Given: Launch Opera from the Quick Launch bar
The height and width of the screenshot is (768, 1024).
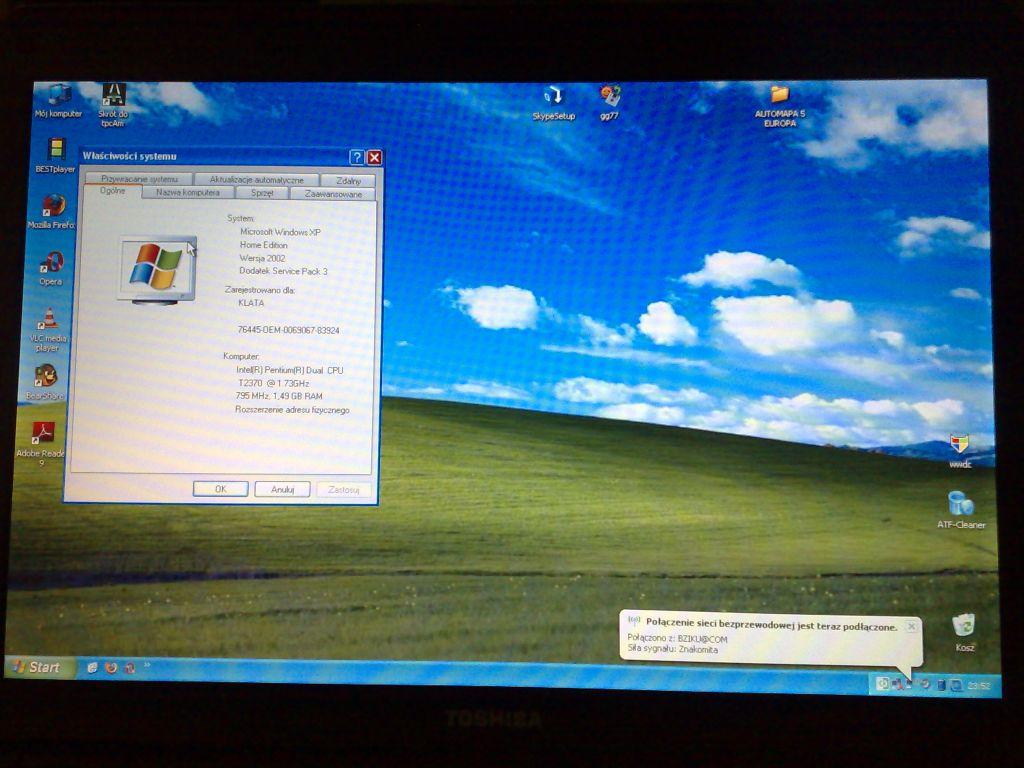Looking at the screenshot, I should (x=129, y=667).
